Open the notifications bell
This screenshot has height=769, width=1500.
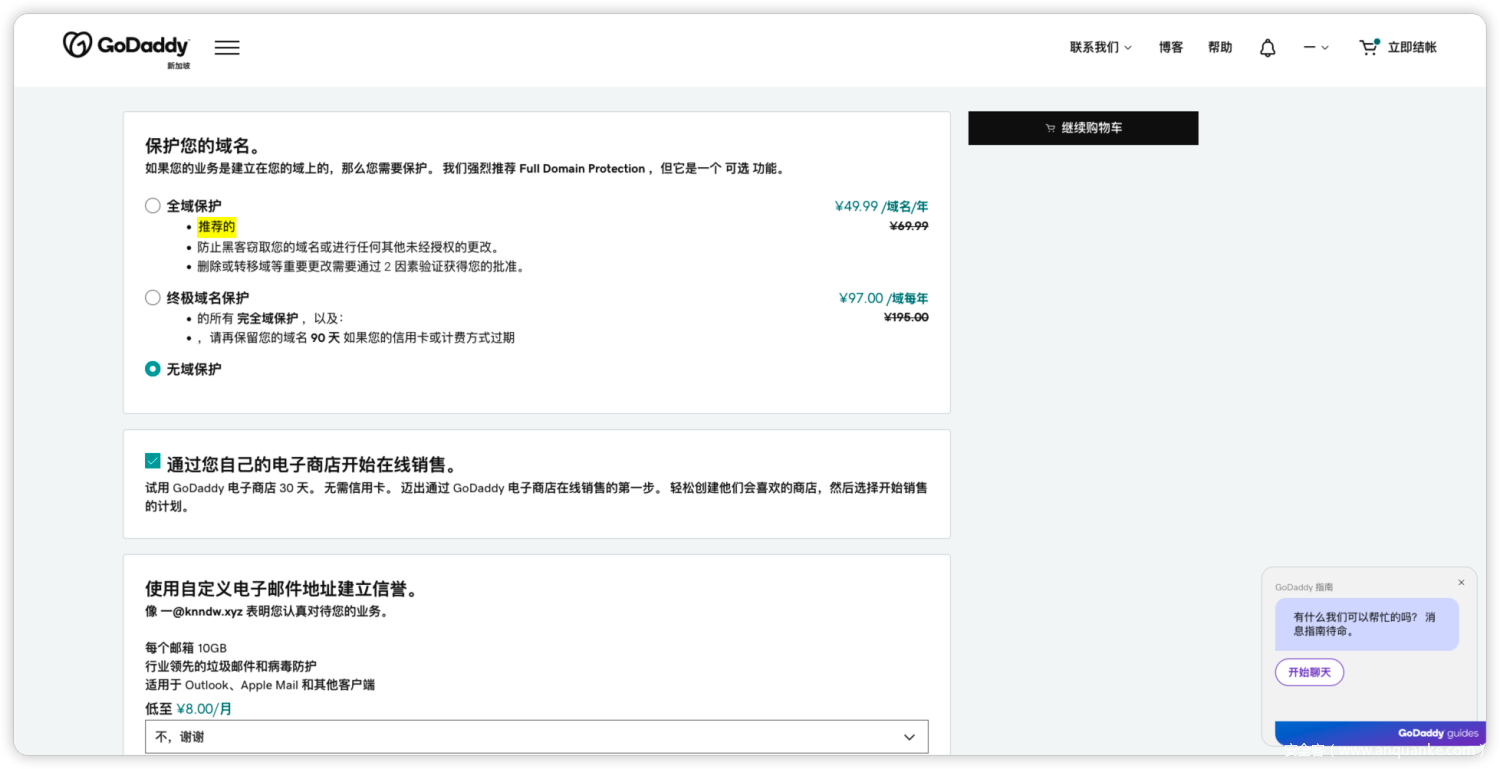click(x=1267, y=48)
